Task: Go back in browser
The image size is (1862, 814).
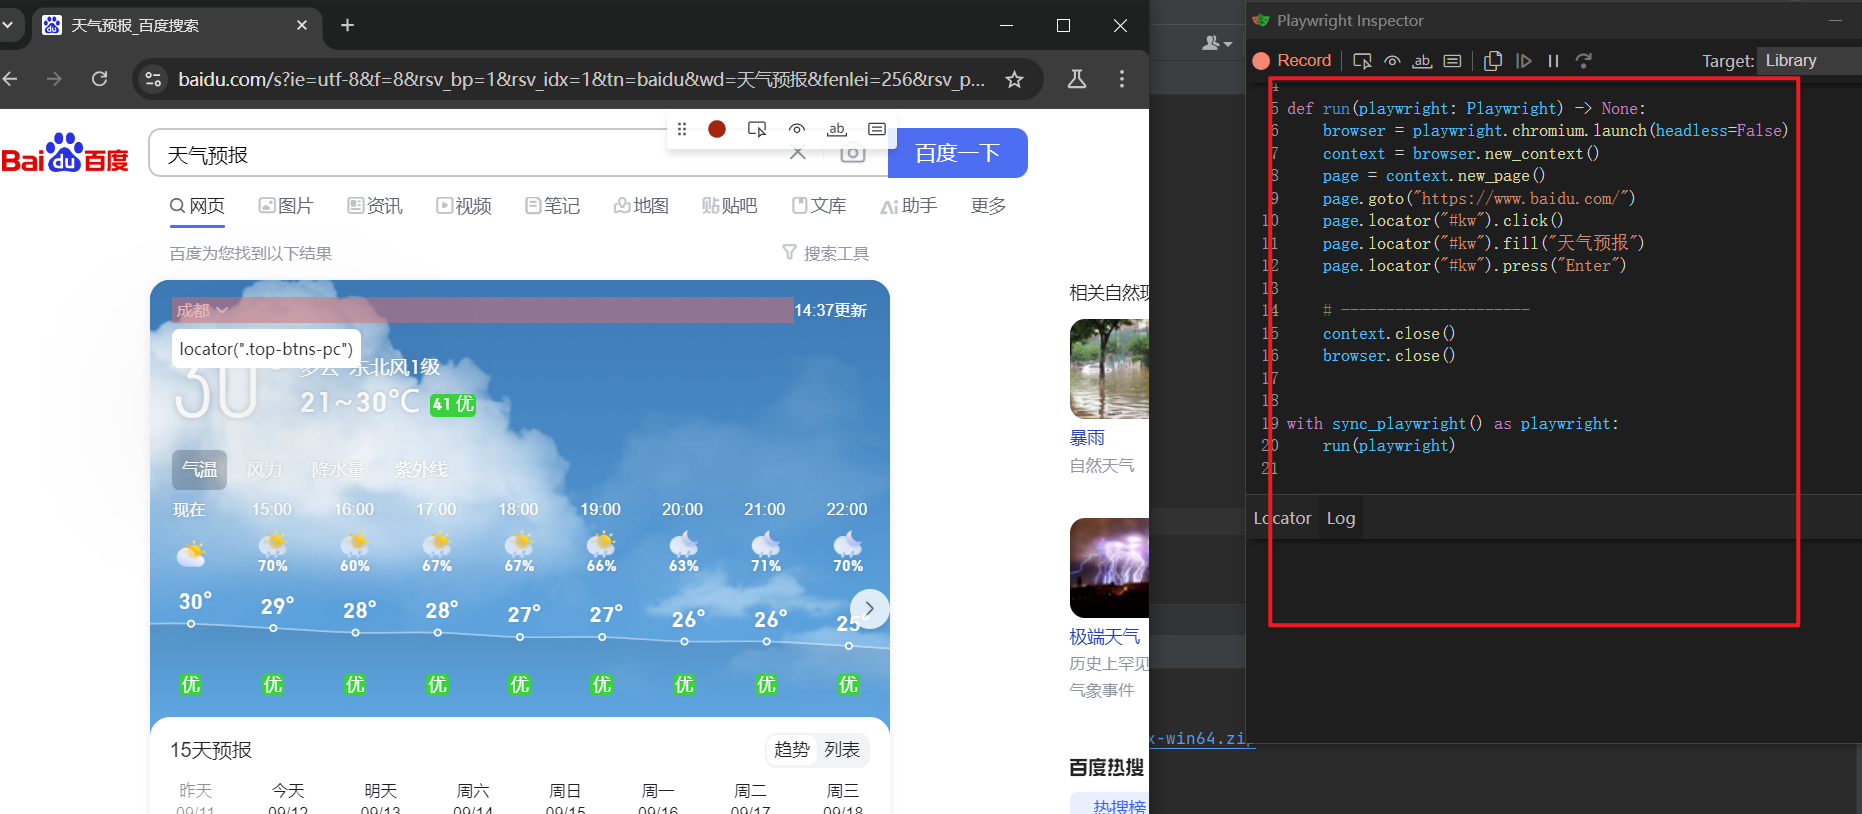Action: coord(11,79)
